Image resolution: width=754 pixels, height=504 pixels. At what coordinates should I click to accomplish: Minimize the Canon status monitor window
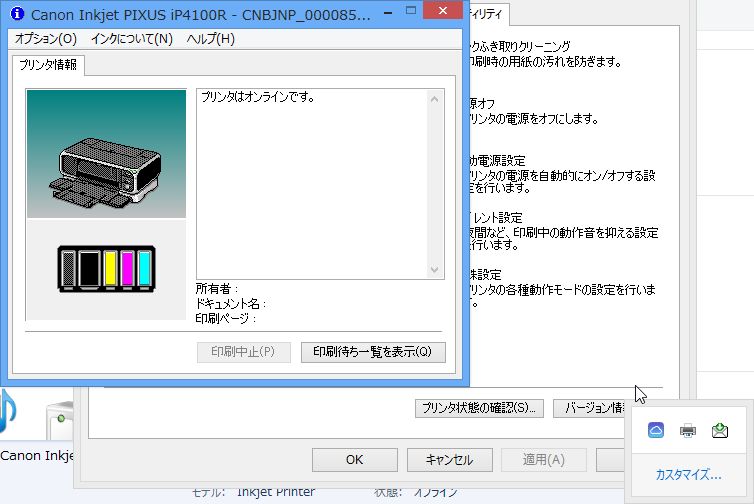[x=388, y=12]
